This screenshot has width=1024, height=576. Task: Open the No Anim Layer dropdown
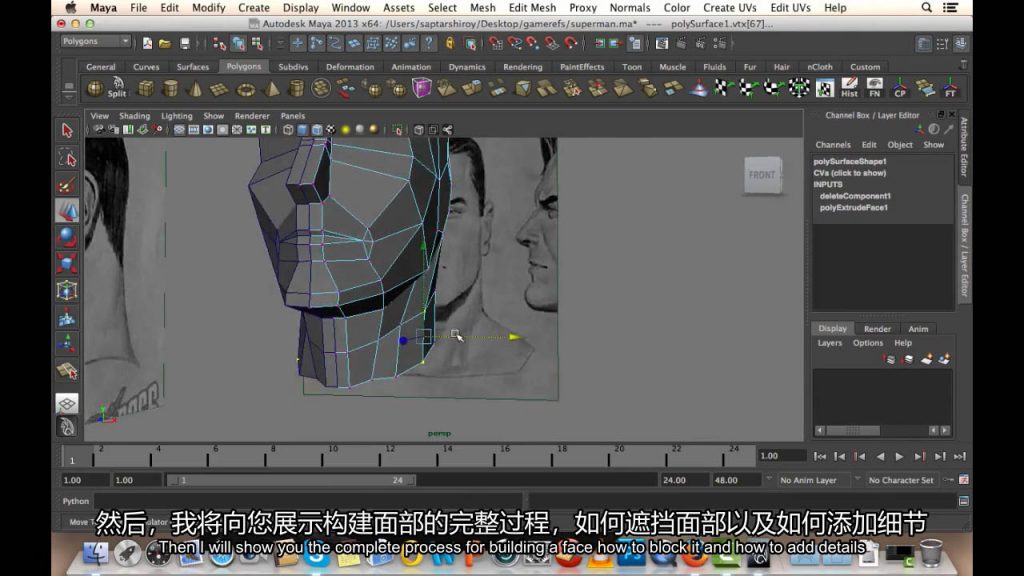813,480
